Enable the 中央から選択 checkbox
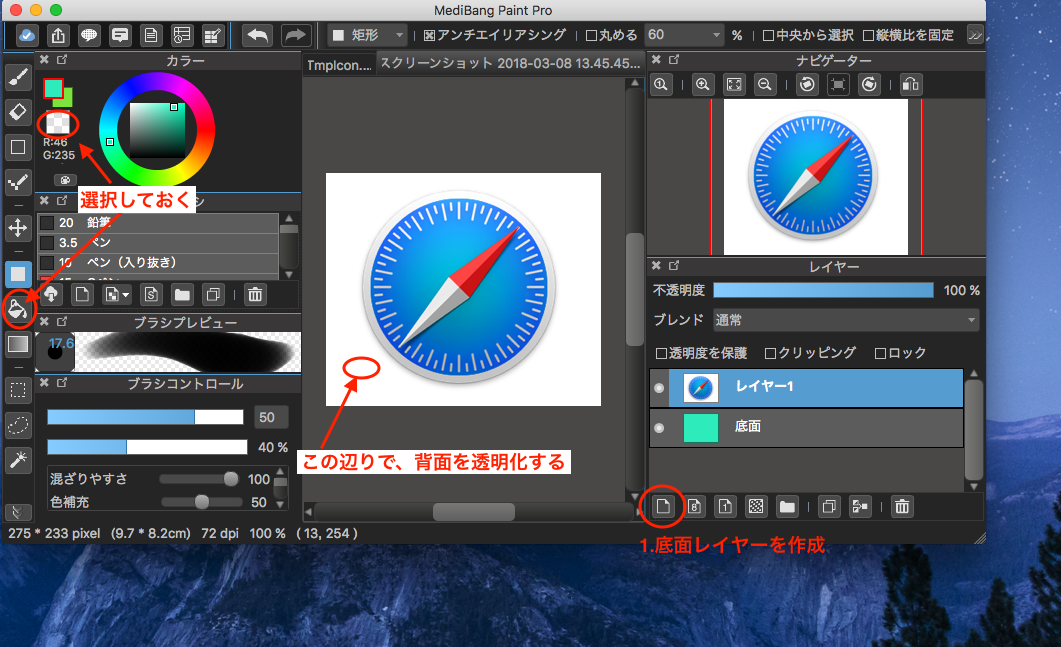Screen dimensions: 1061x647 (768, 35)
